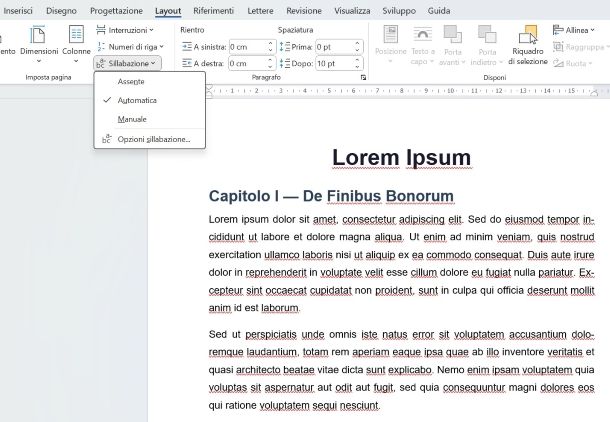The width and height of the screenshot is (610, 422).
Task: Click the Opzioni sillabazione menu icon
Action: 107,139
